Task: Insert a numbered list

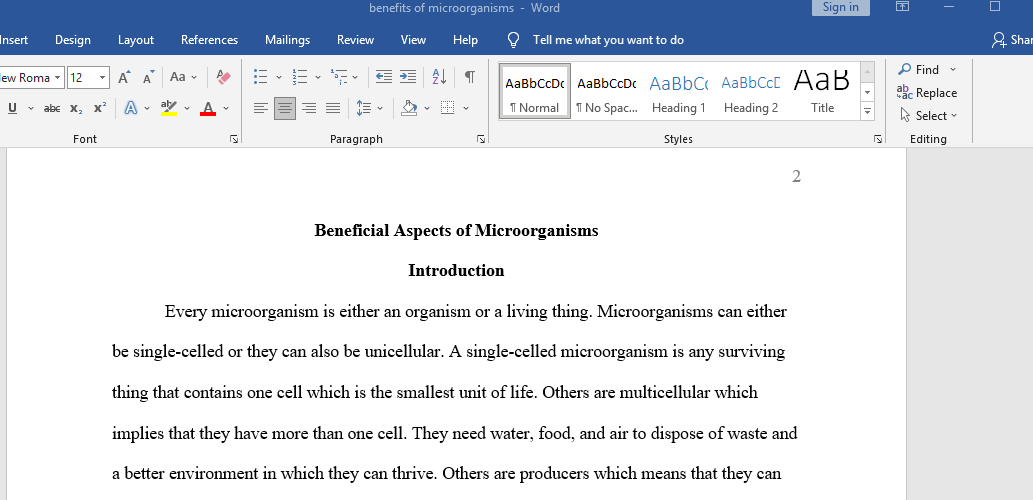Action: pos(300,77)
